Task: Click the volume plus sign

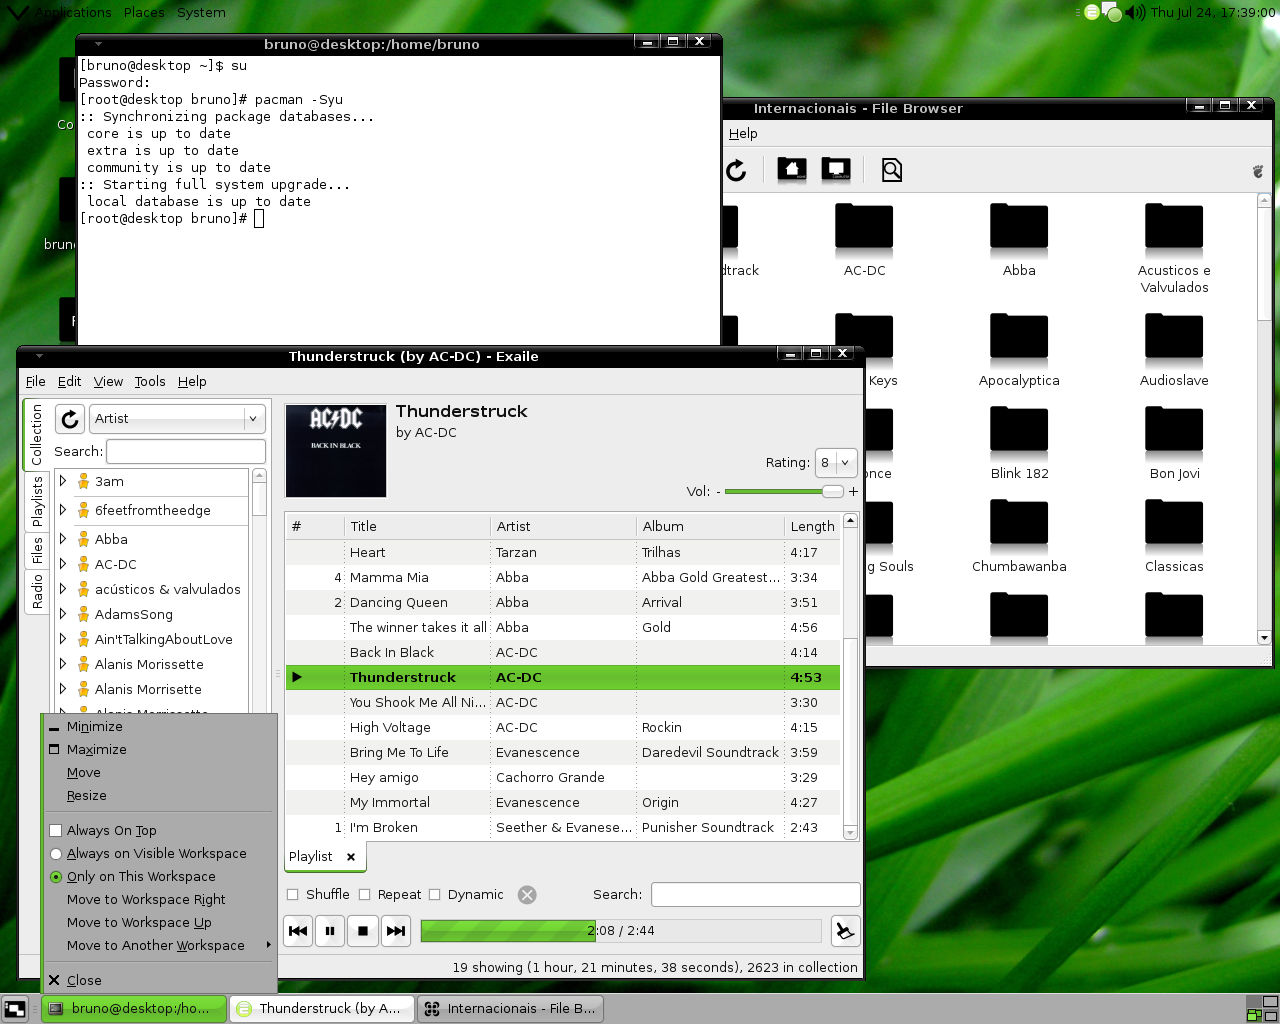Action: (x=853, y=492)
